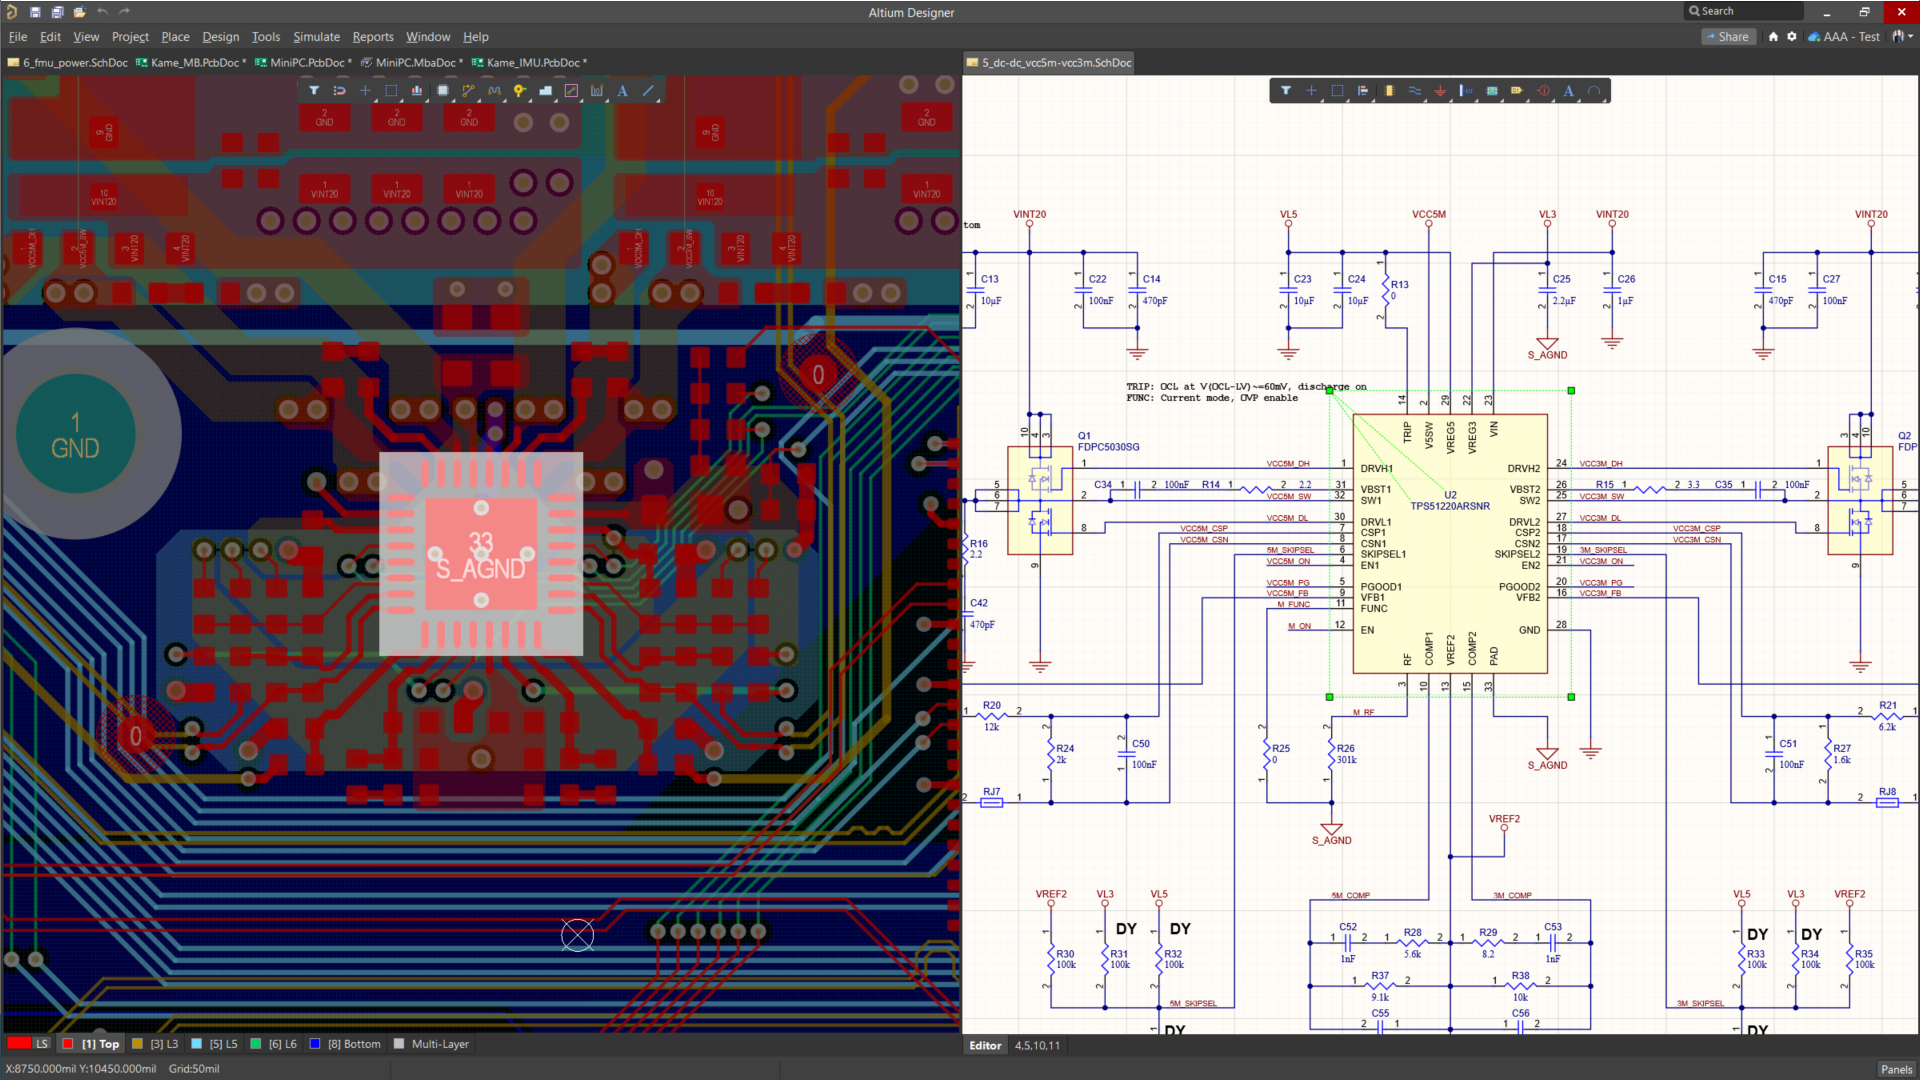Screen dimensions: 1920x1080
Task: Toggle the selection filter on the schematic toolbar
Action: [x=1286, y=90]
